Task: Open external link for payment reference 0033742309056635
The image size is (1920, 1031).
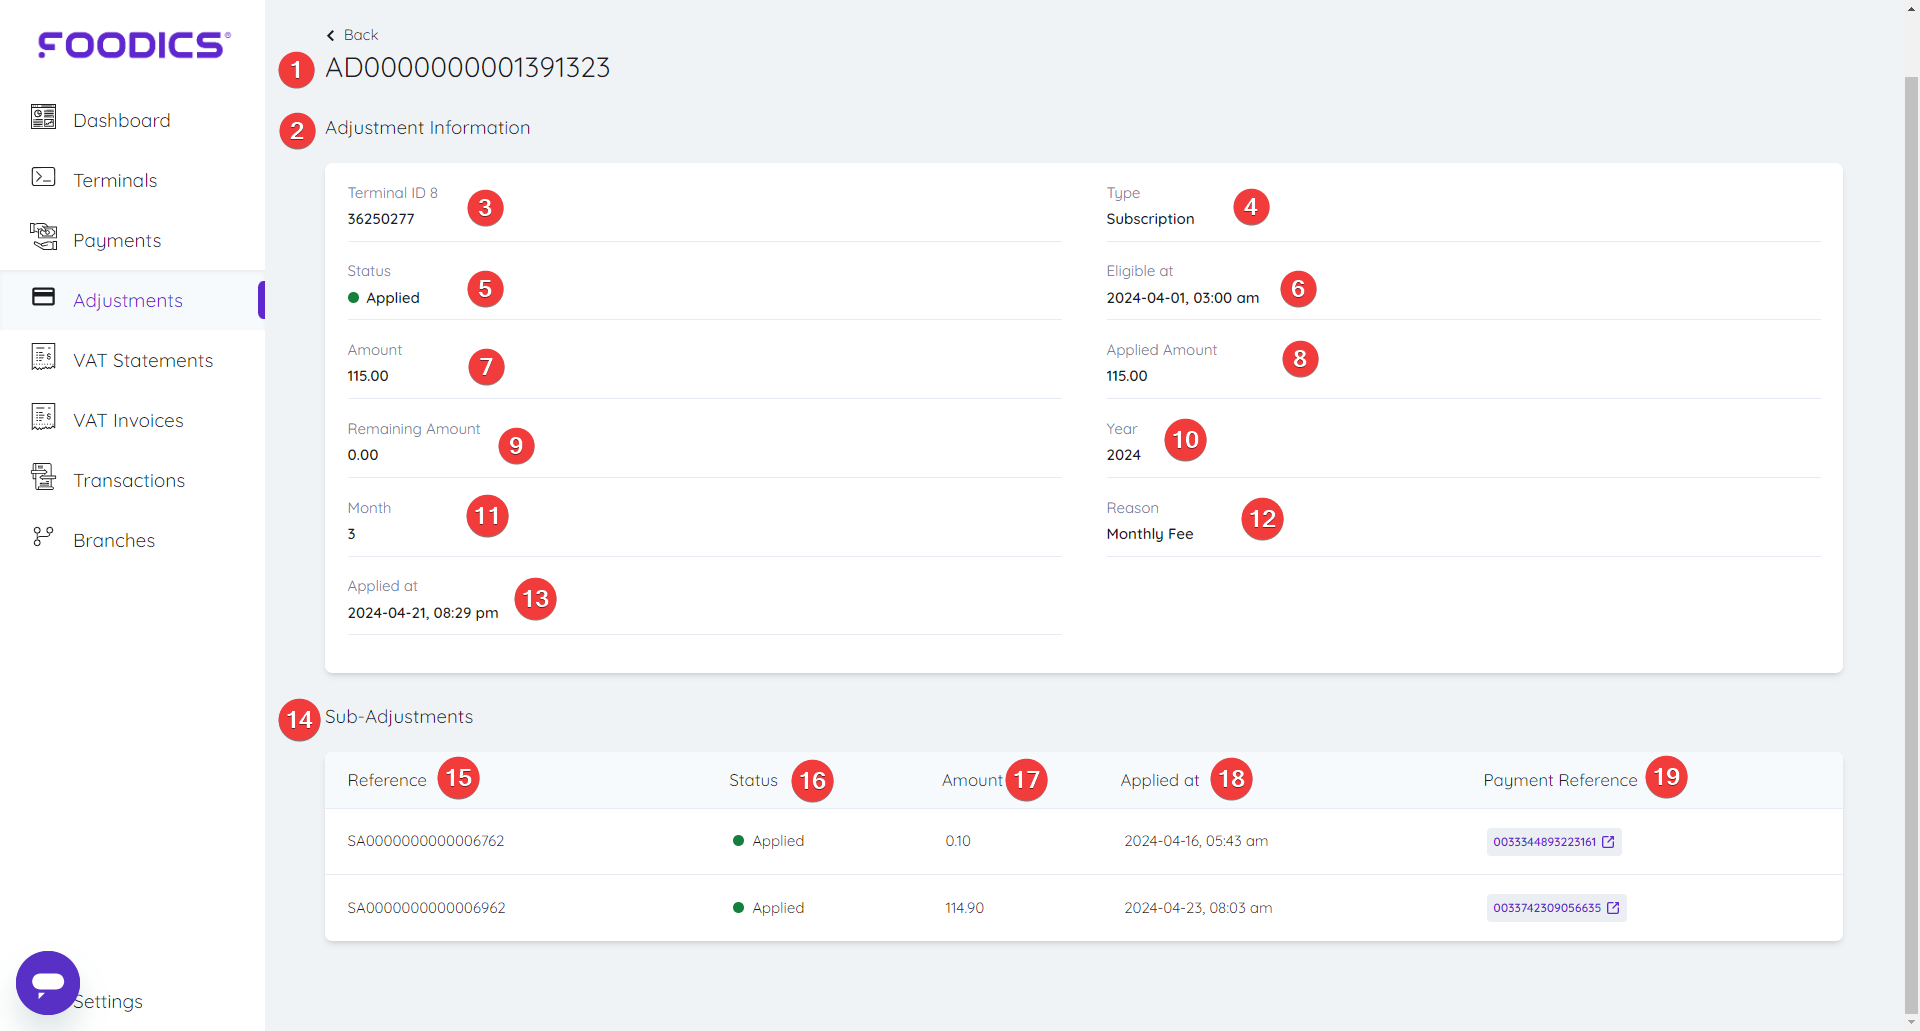Action: click(1613, 908)
